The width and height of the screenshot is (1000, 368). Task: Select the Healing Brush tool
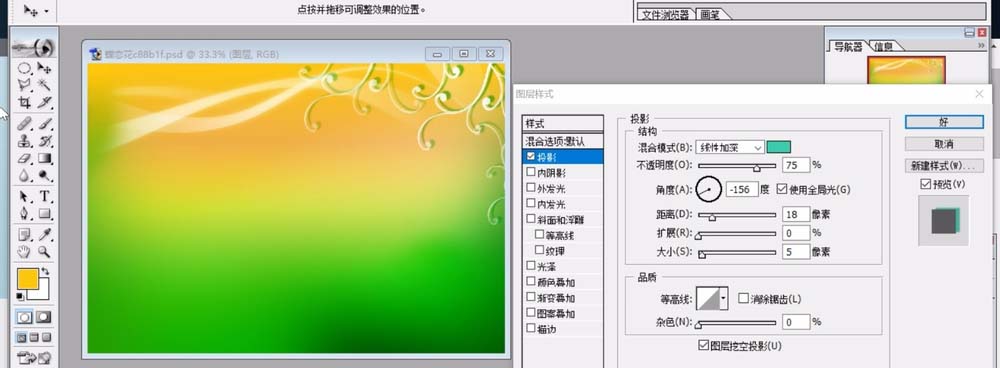[24, 123]
